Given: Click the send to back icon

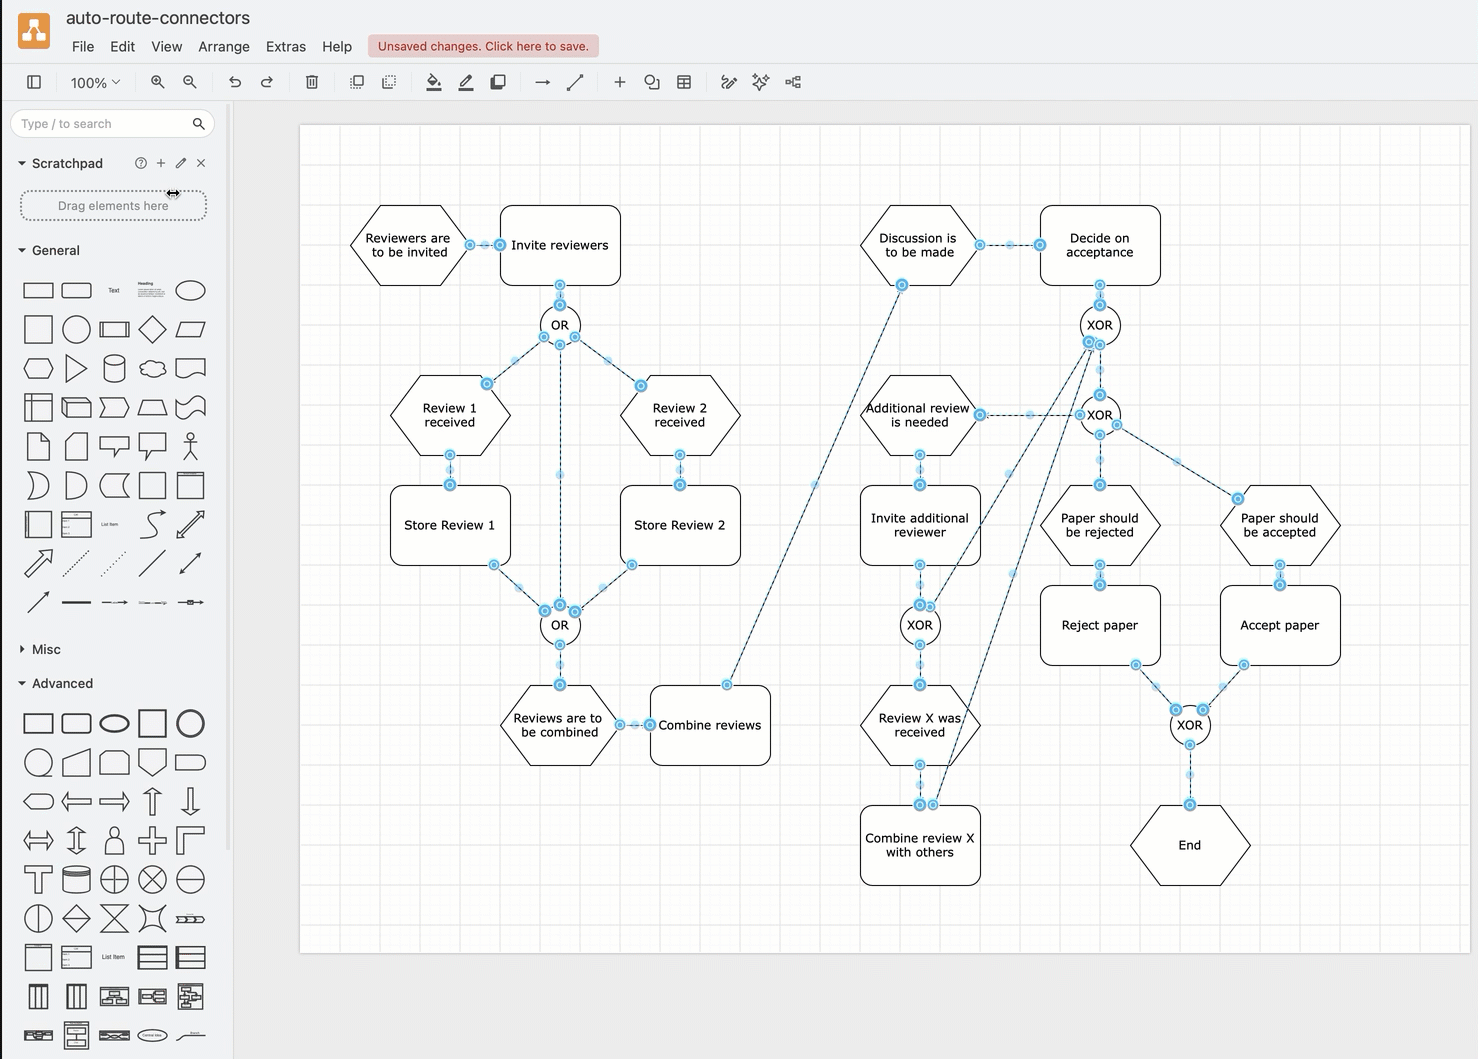Looking at the screenshot, I should [x=389, y=82].
